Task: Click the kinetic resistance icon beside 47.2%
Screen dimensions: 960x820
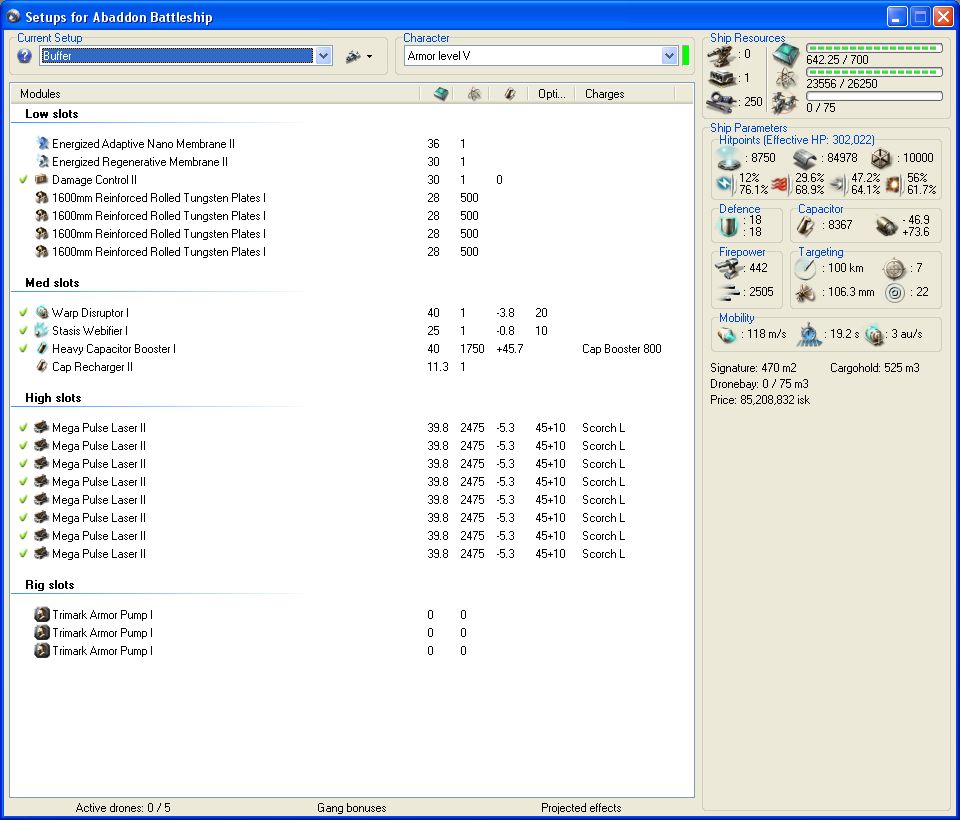Action: coord(839,184)
